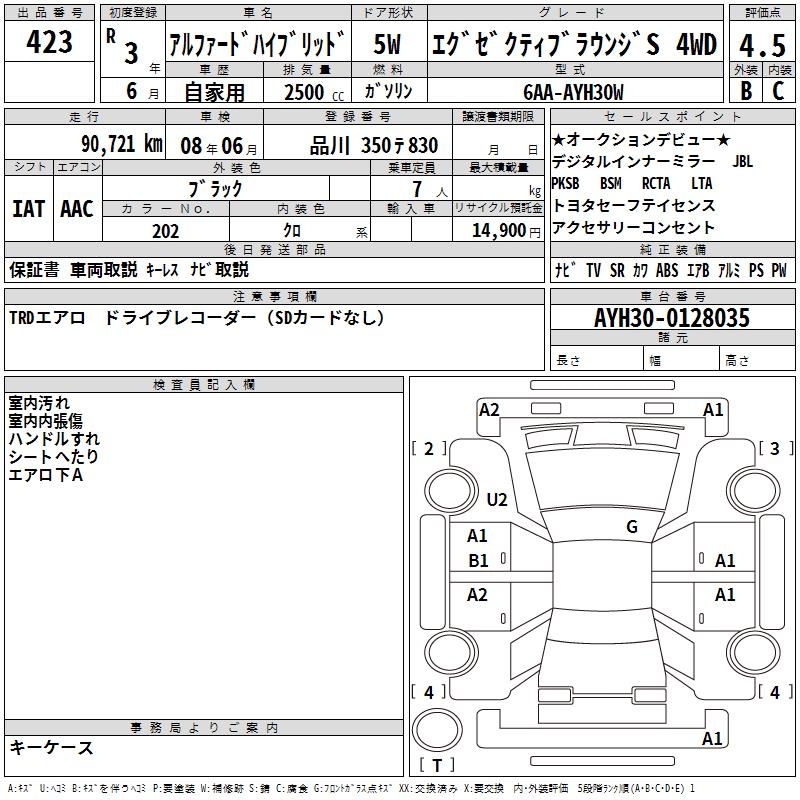The height and width of the screenshot is (800, 800).
Task: Click the A2 mark on the rear door
Action: 478,595
